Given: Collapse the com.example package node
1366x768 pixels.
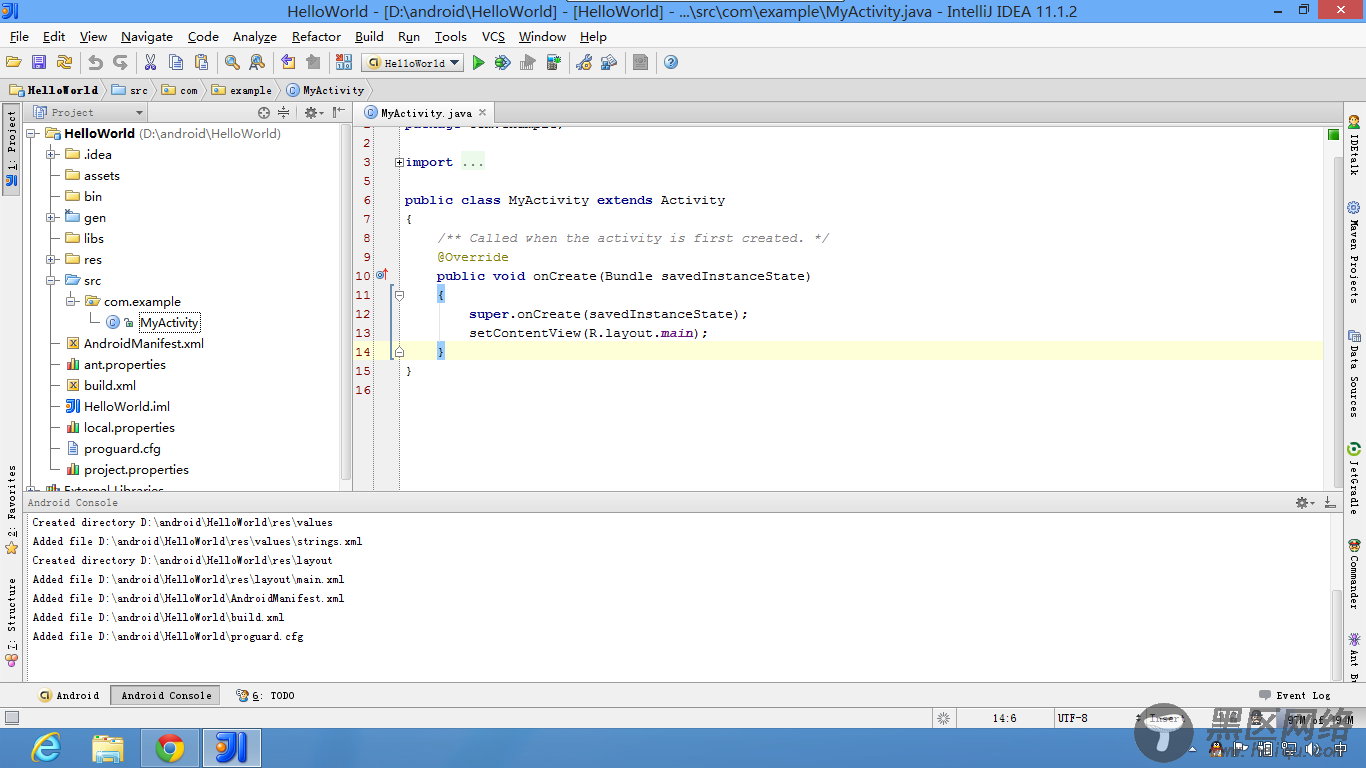Looking at the screenshot, I should pyautogui.click(x=71, y=301).
